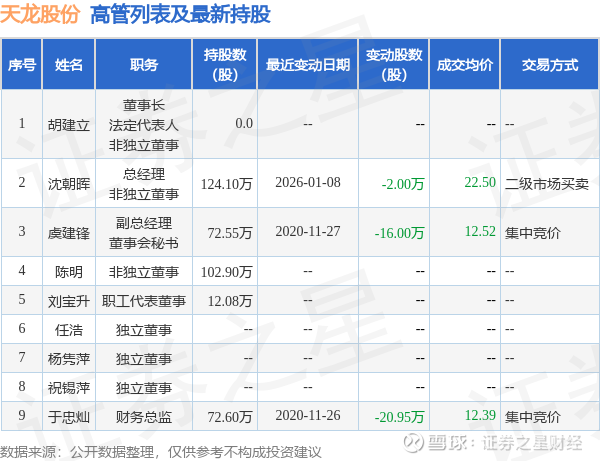Click the name 任浩
The width and height of the screenshot is (600, 461).
pyautogui.click(x=68, y=330)
